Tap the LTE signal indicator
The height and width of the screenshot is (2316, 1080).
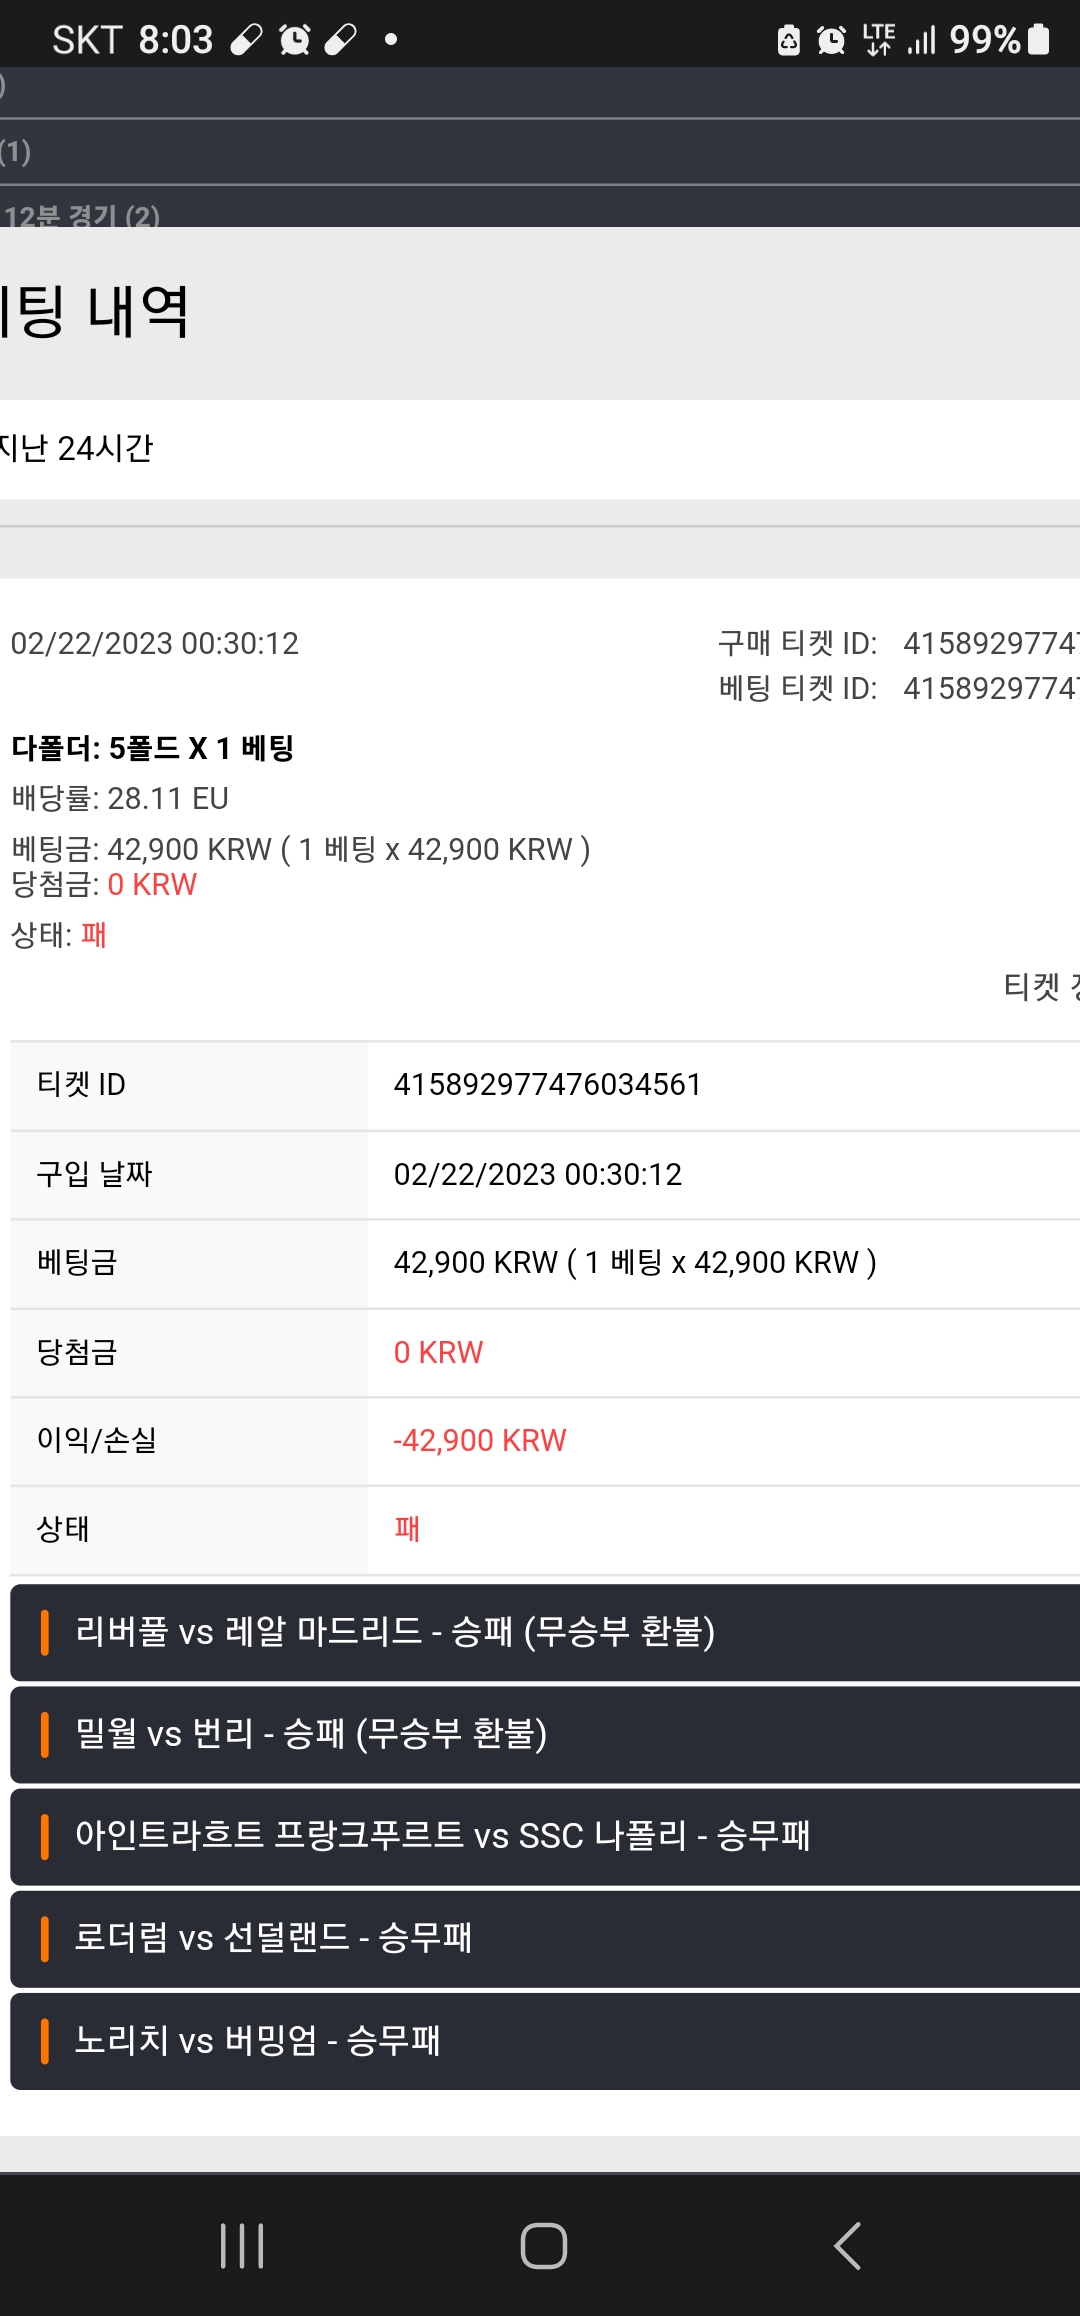[x=879, y=39]
